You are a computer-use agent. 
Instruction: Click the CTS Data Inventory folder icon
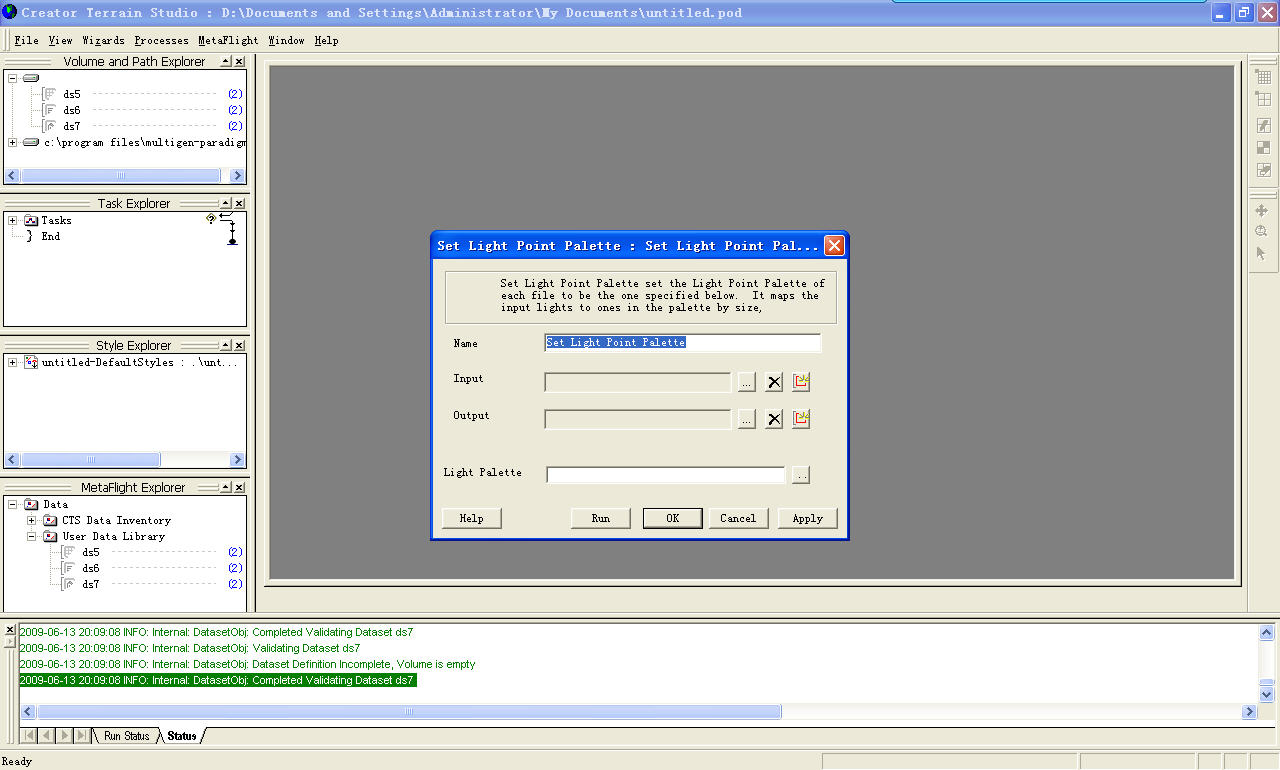pyautogui.click(x=50, y=520)
